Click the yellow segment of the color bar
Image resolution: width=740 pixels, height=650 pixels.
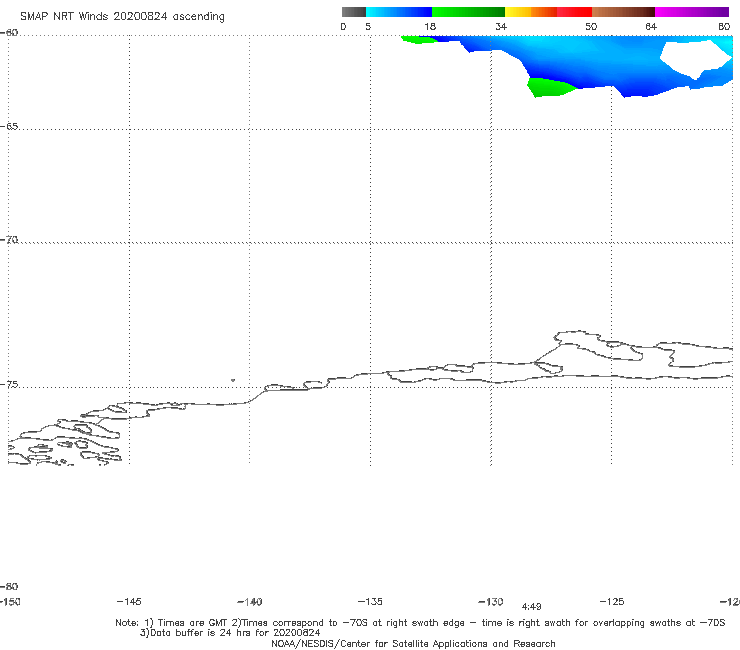518,12
